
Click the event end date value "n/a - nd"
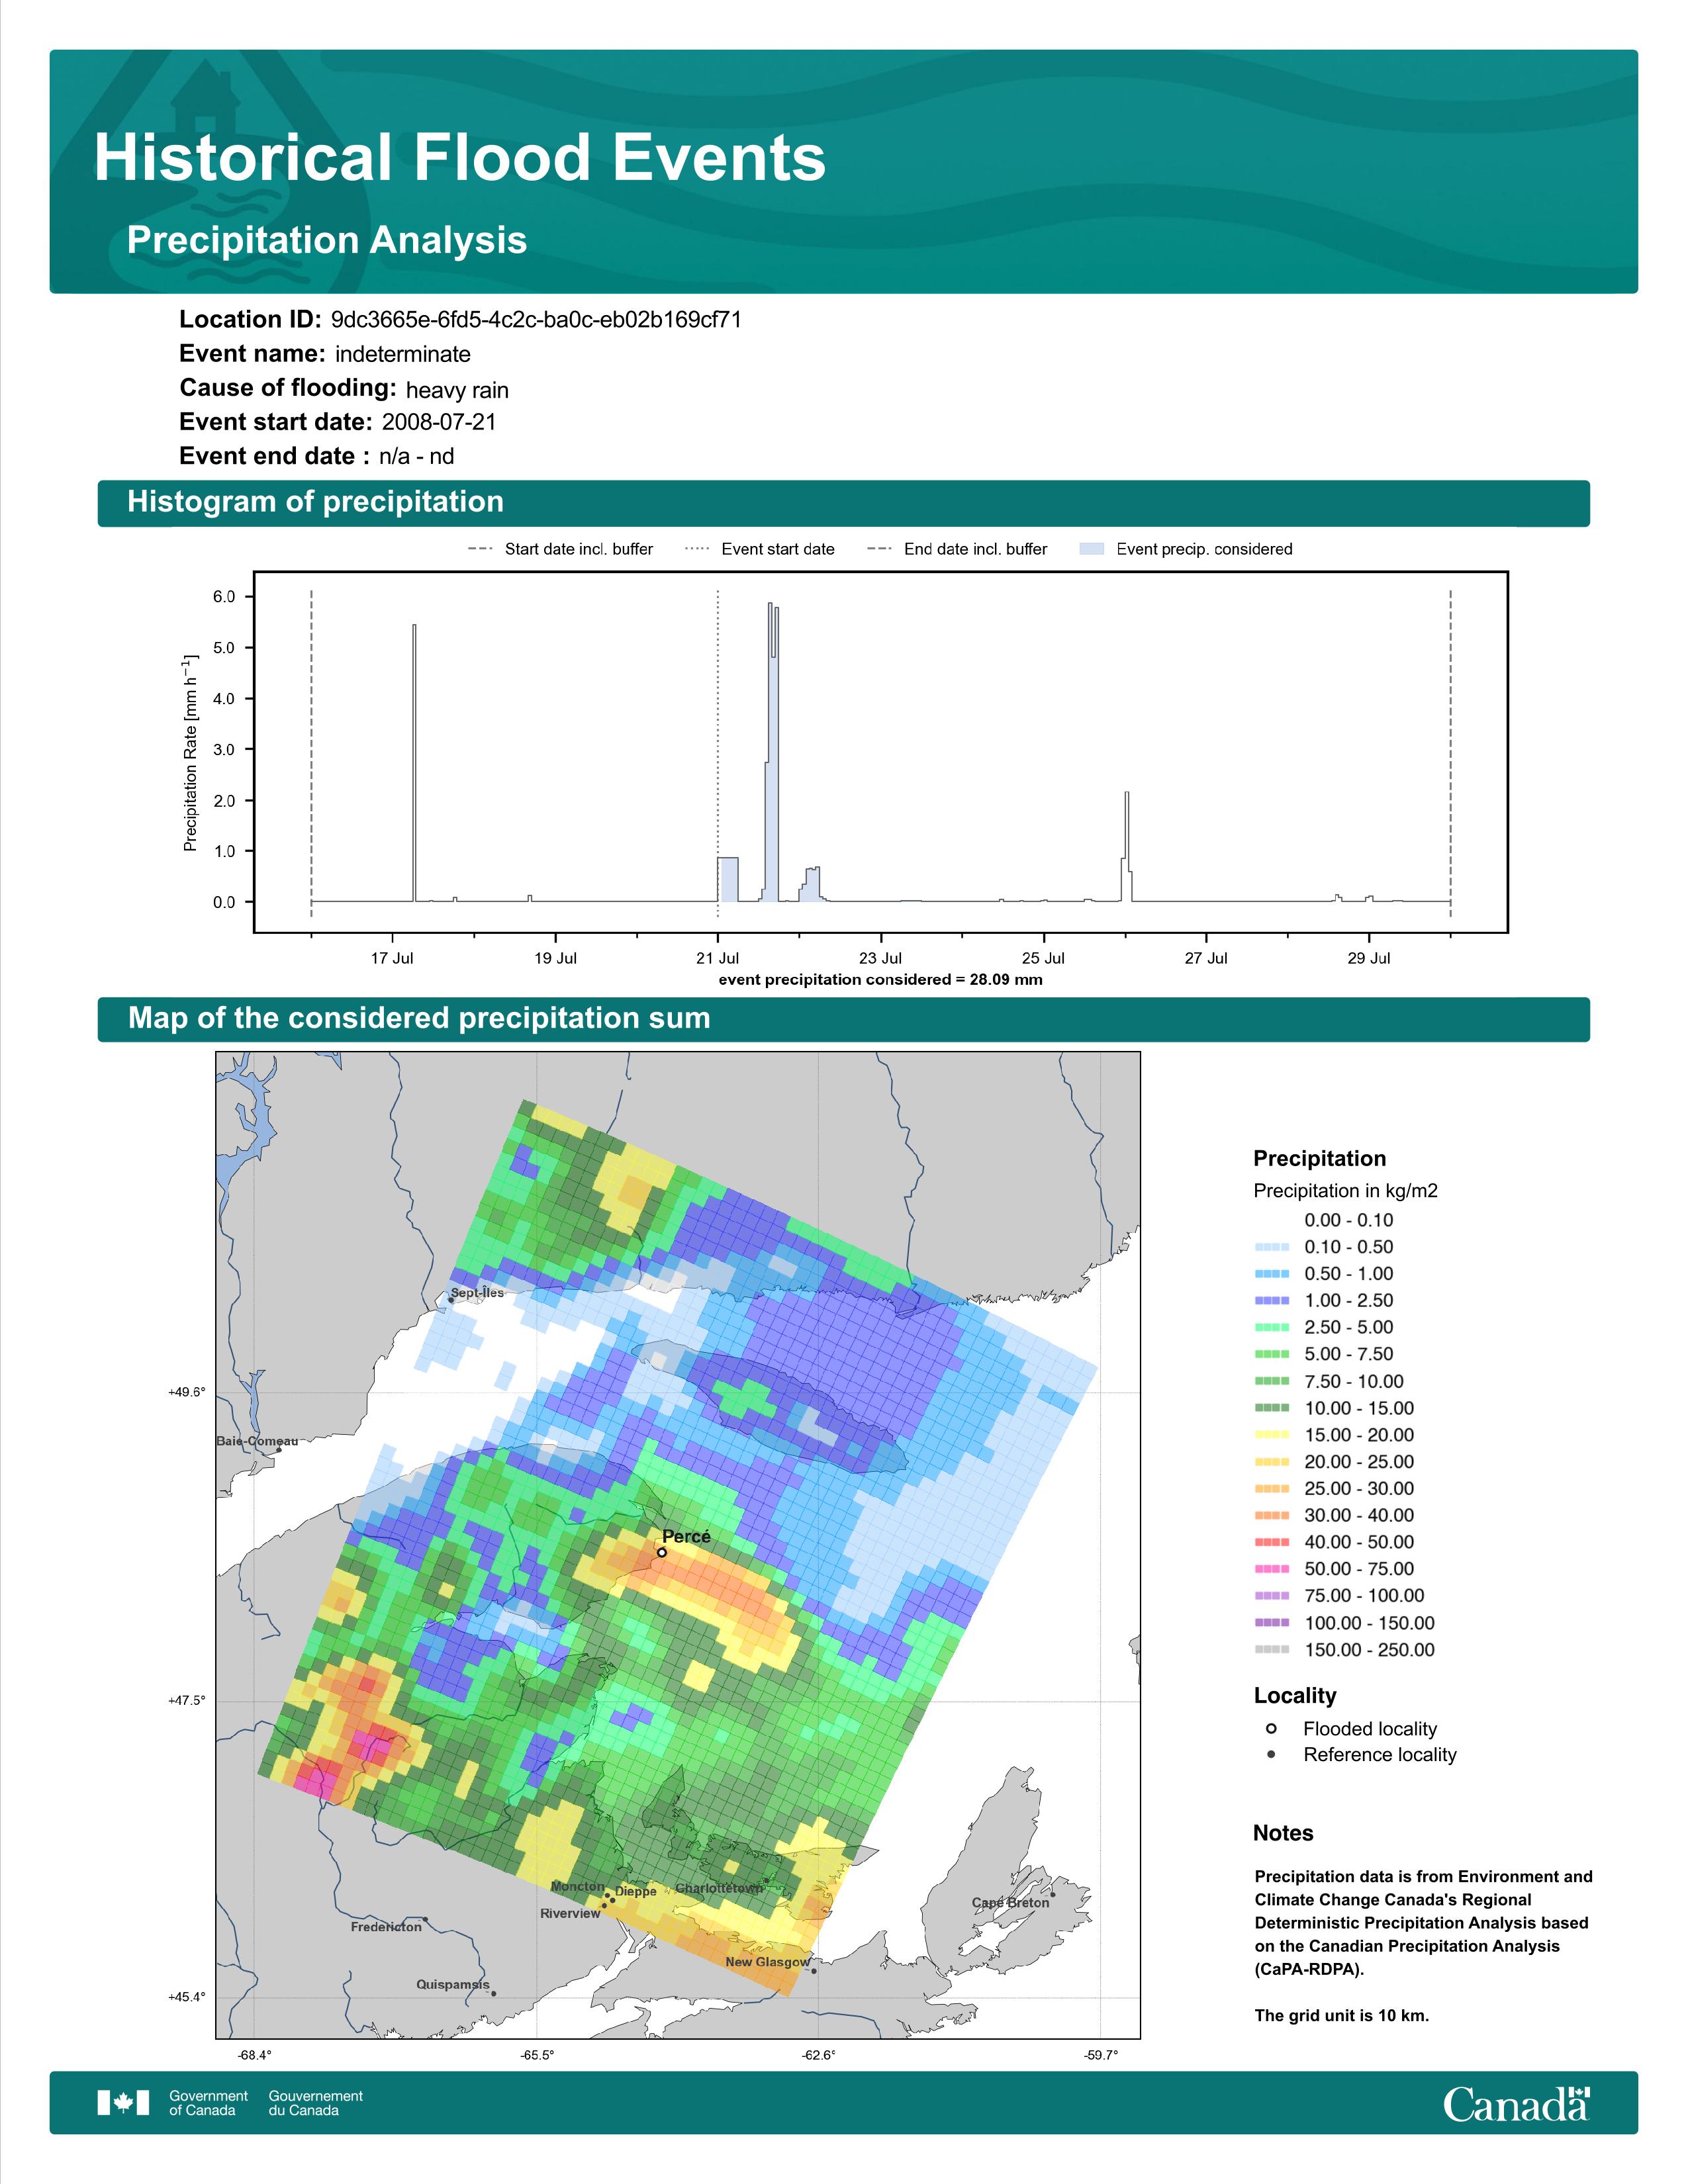point(417,457)
